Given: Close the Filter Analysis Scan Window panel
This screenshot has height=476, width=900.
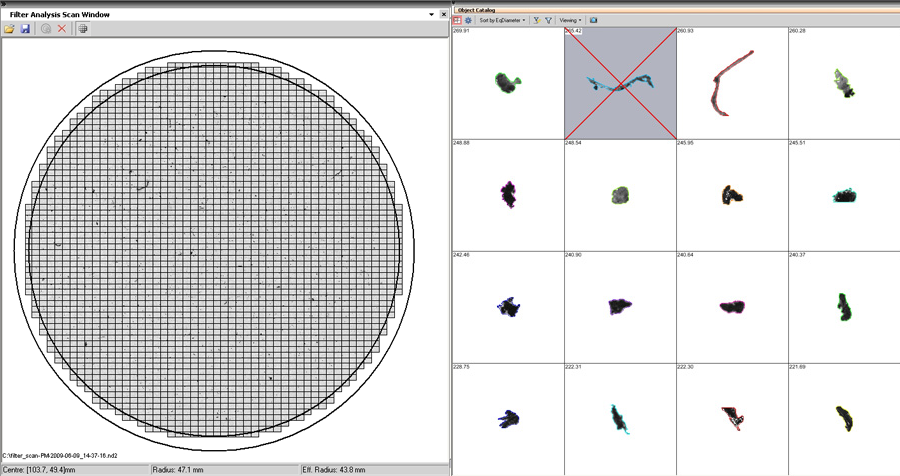Looking at the screenshot, I should tap(443, 15).
